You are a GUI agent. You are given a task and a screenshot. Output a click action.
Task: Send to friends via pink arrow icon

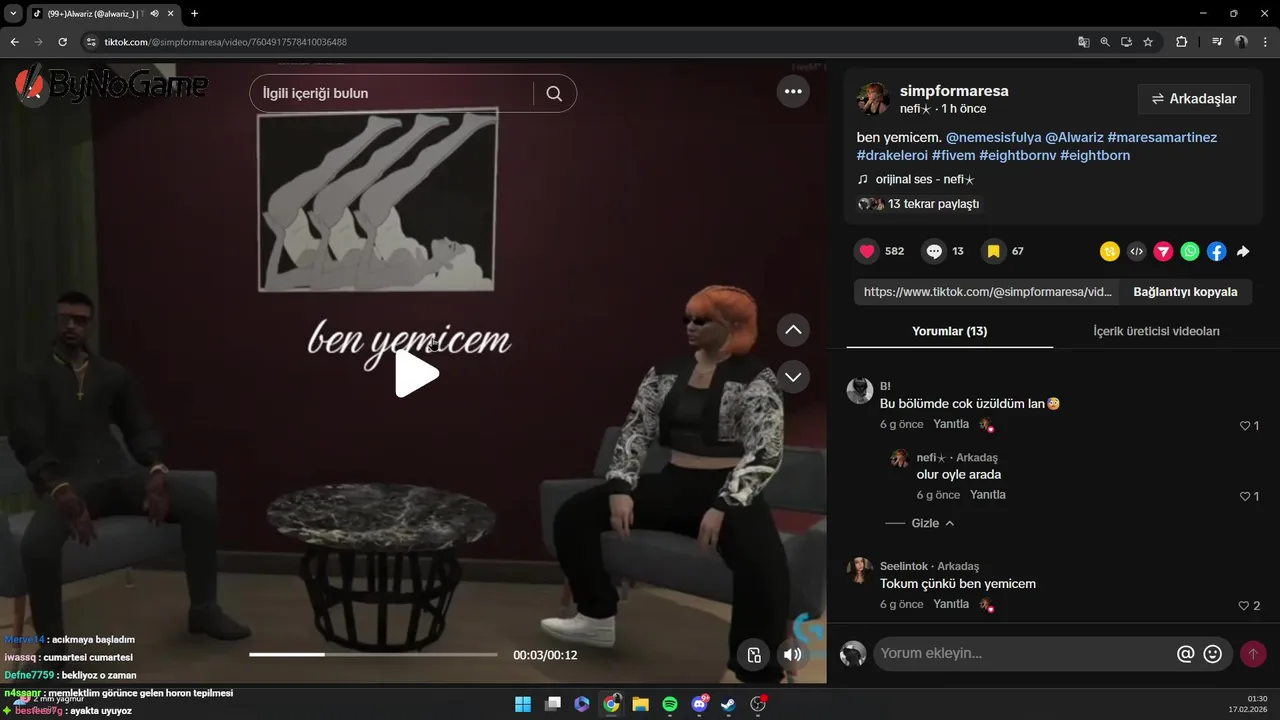click(1163, 252)
